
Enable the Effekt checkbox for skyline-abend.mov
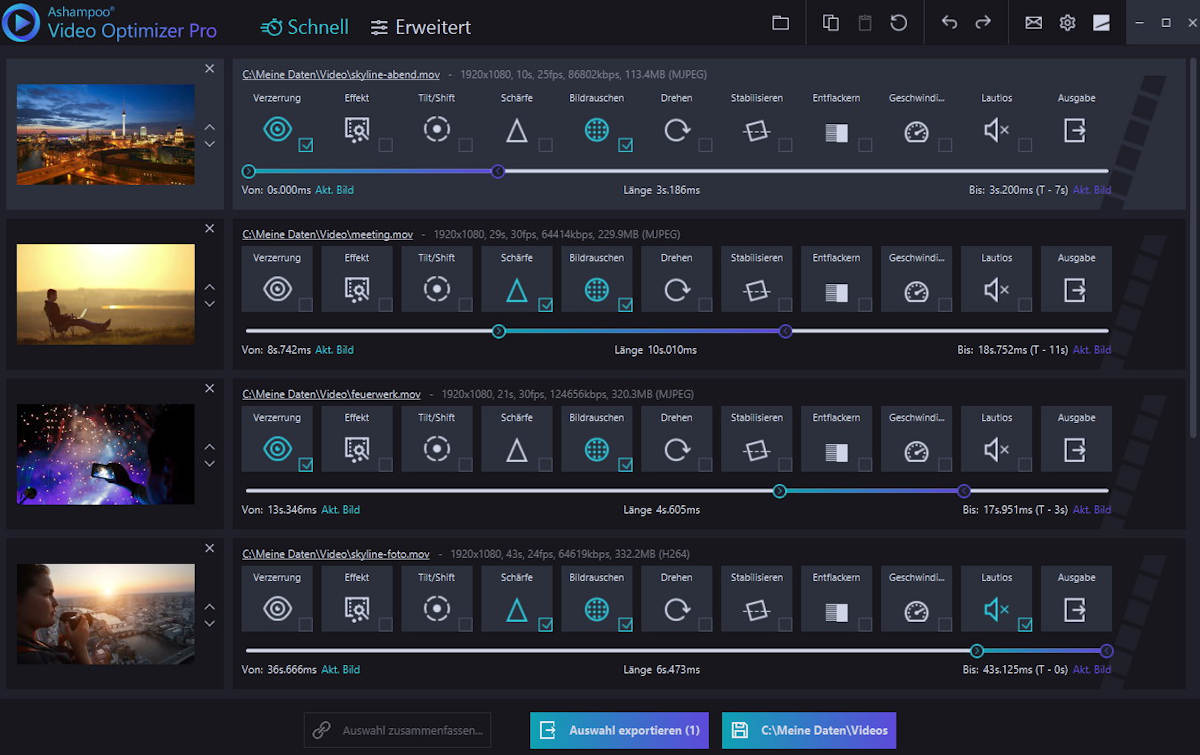(385, 145)
